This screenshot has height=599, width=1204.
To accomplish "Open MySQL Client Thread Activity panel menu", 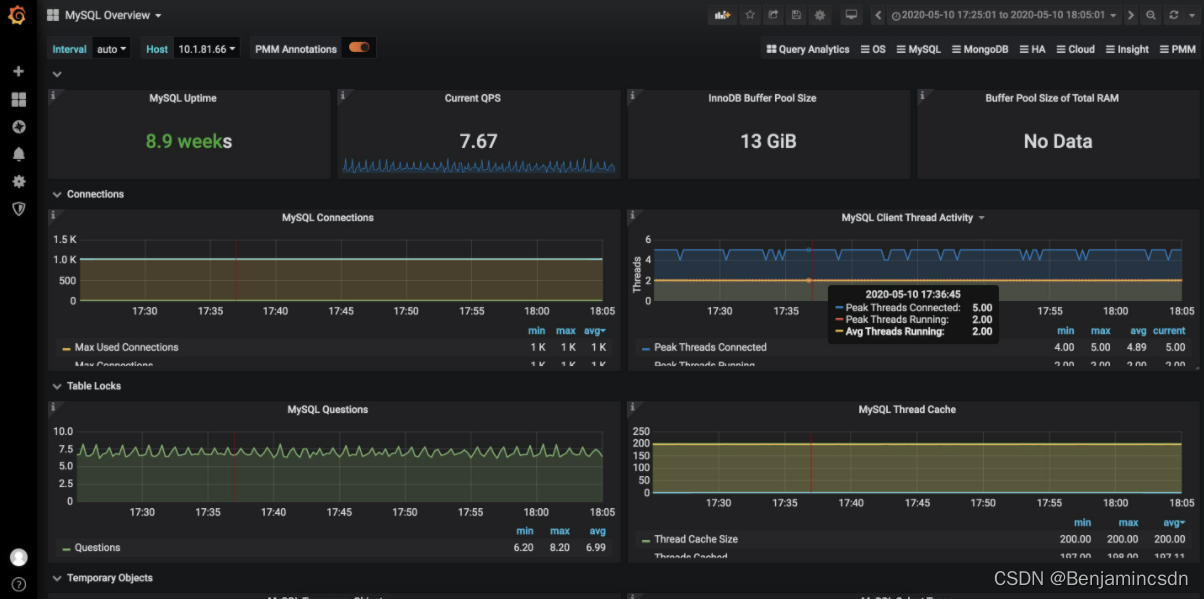I will coord(913,217).
